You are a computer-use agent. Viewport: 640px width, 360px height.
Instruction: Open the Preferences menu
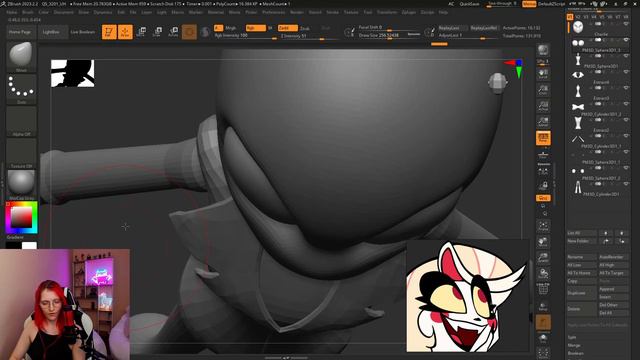coord(273,12)
